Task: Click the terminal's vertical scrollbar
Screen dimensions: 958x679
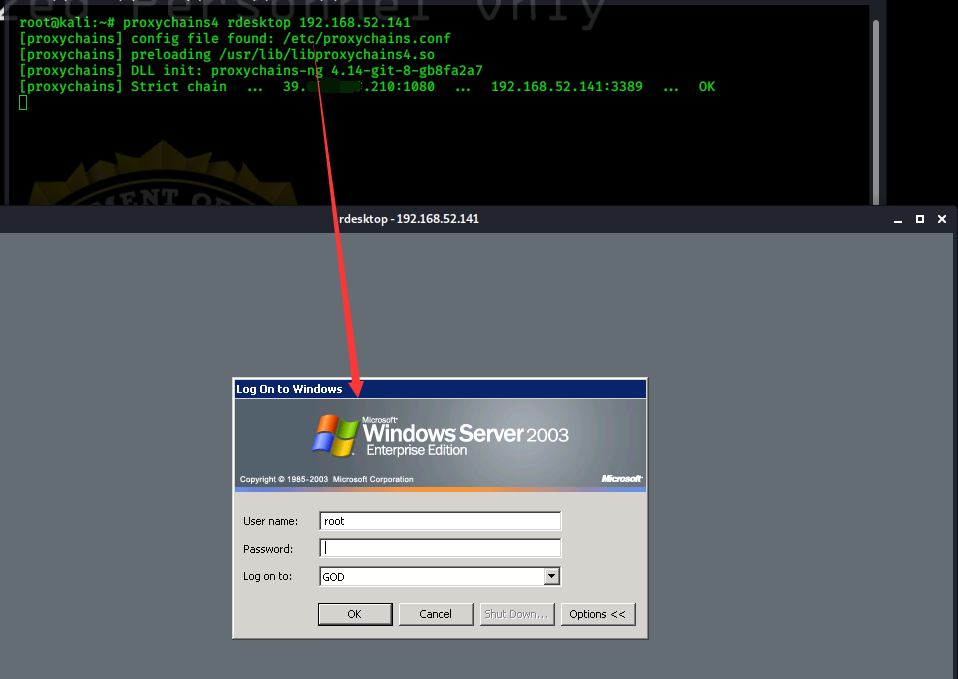Action: pos(876,110)
